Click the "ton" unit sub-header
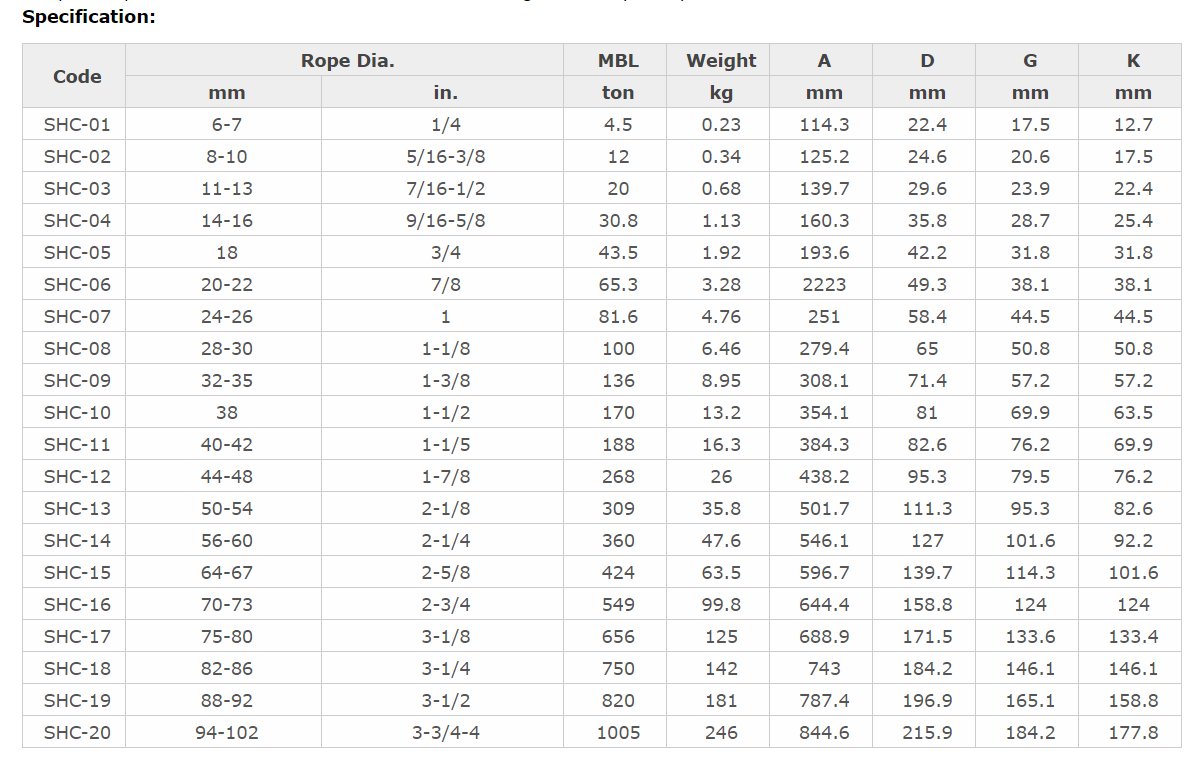This screenshot has width=1201, height=761. pyautogui.click(x=618, y=92)
